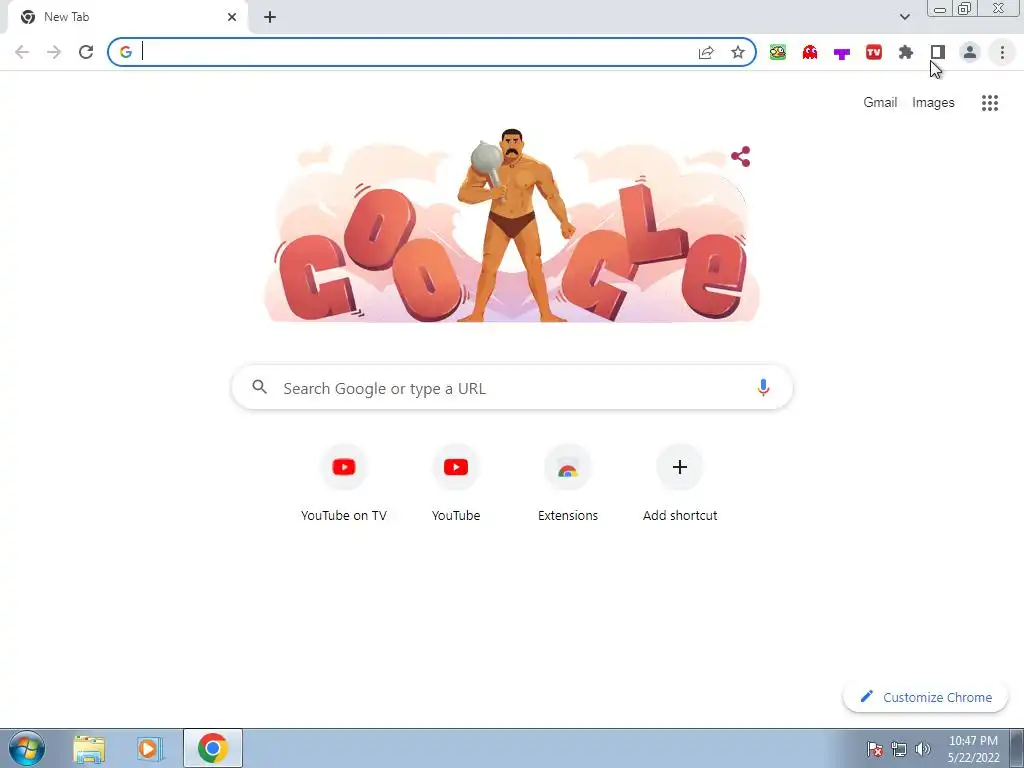Open the YouTube on TV shortcut
Image resolution: width=1024 pixels, height=768 pixels.
(x=344, y=484)
